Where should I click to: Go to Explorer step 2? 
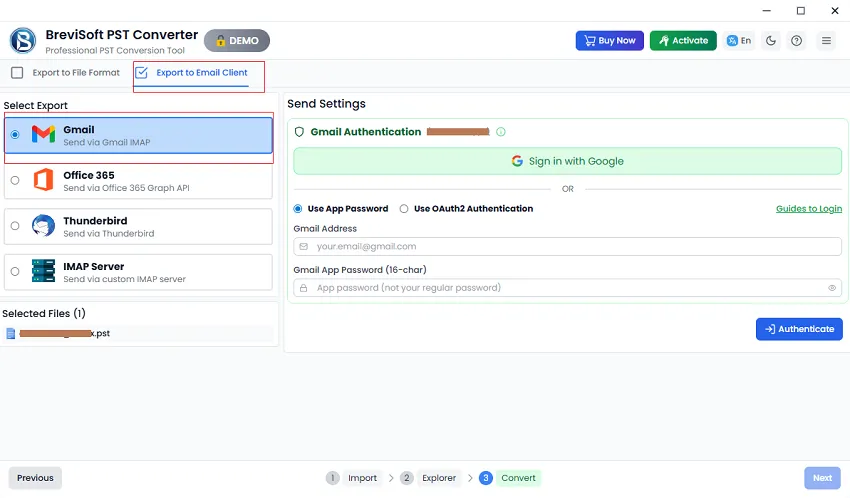coord(430,478)
